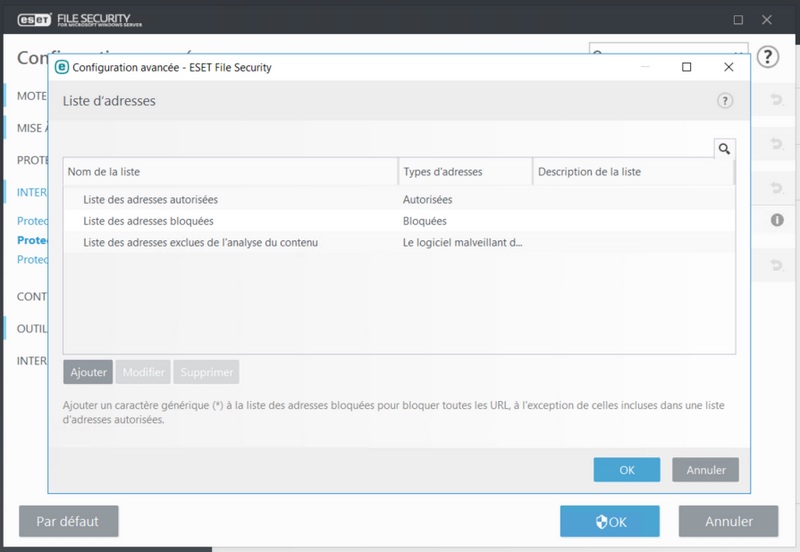This screenshot has height=552, width=800.
Task: Click the Autorisées type cell
Action: 428,199
